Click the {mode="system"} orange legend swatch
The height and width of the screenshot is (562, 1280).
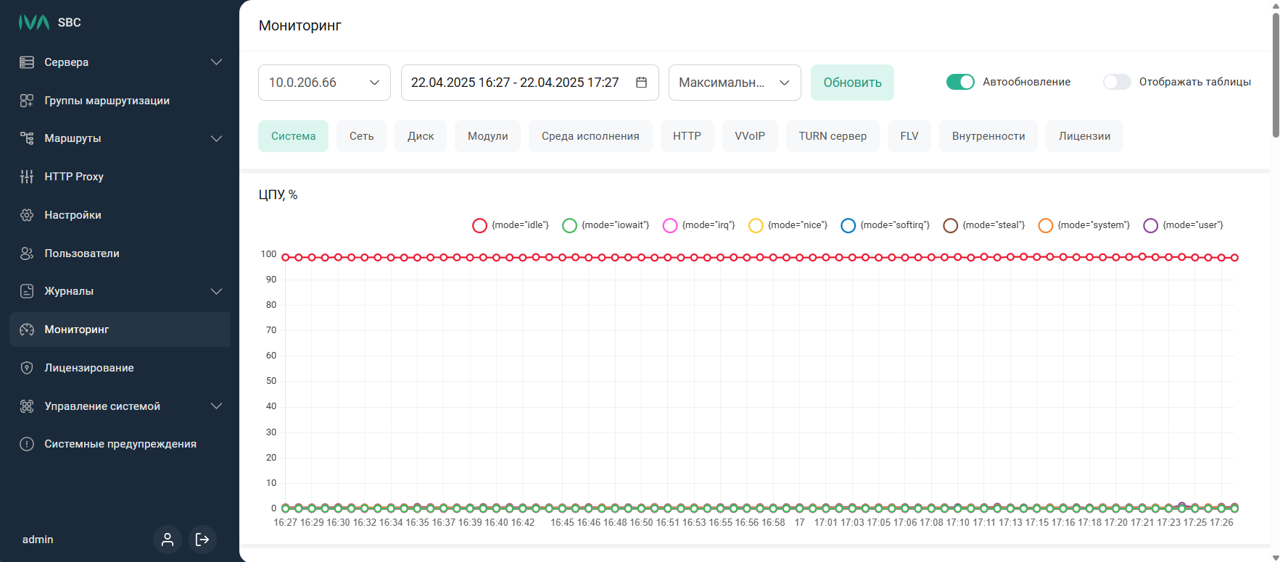[1045, 226]
